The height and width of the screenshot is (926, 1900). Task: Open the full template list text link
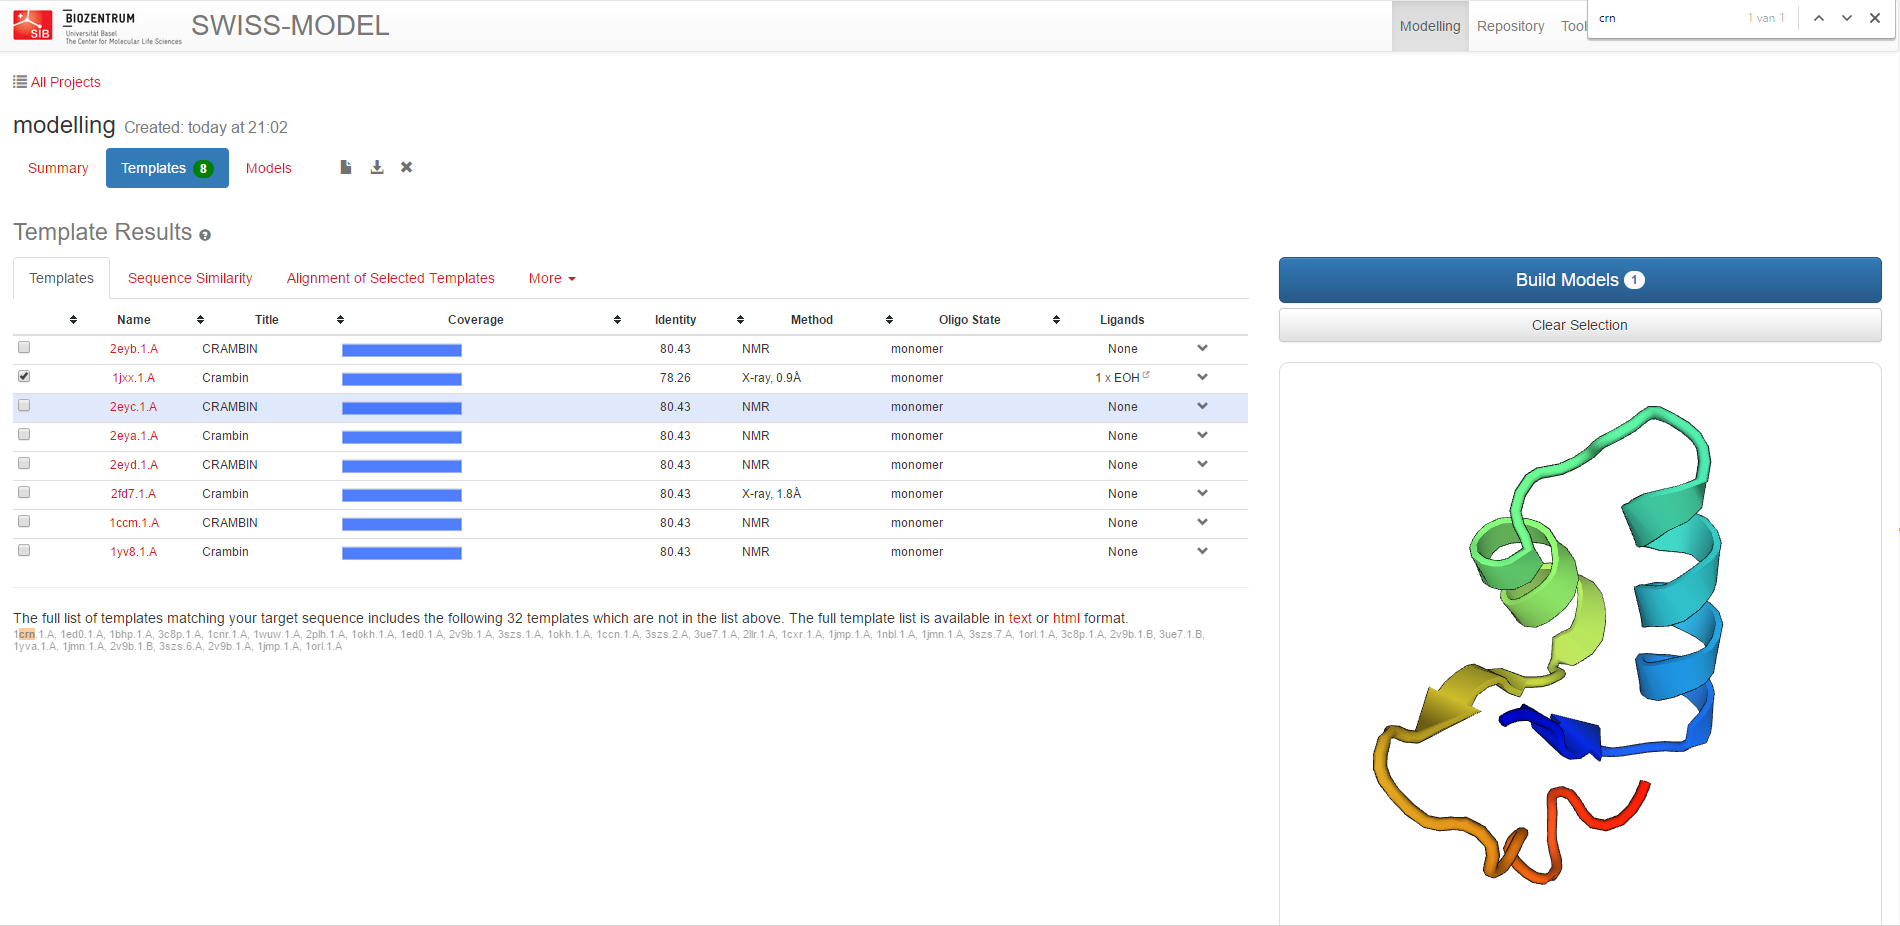(x=1020, y=618)
